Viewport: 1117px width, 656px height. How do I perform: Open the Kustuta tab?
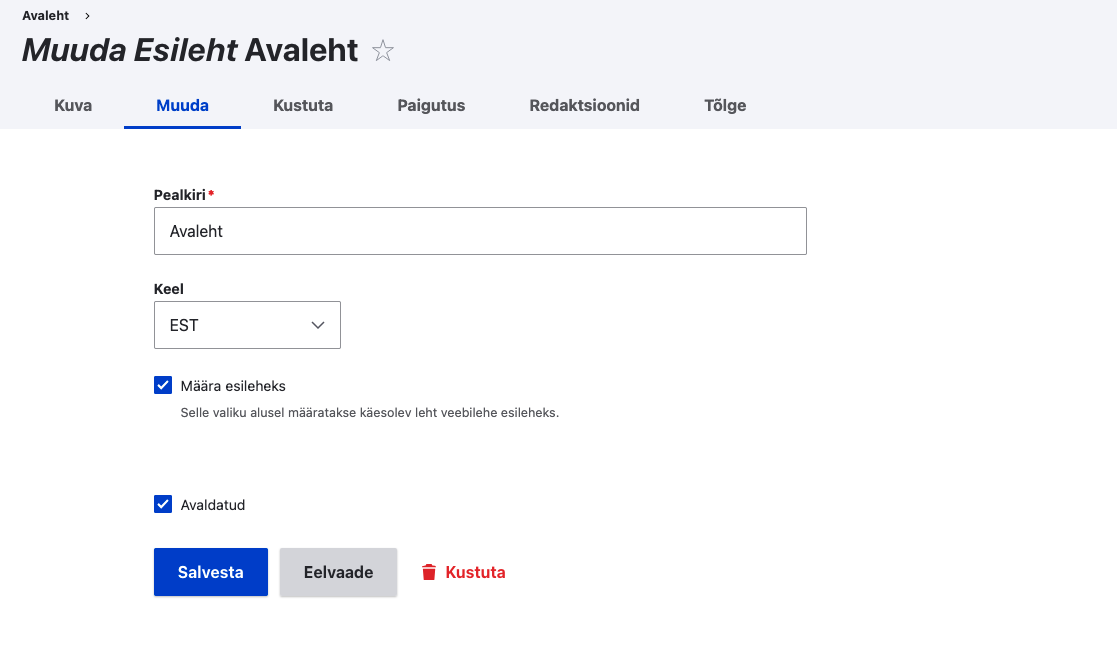pyautogui.click(x=303, y=105)
